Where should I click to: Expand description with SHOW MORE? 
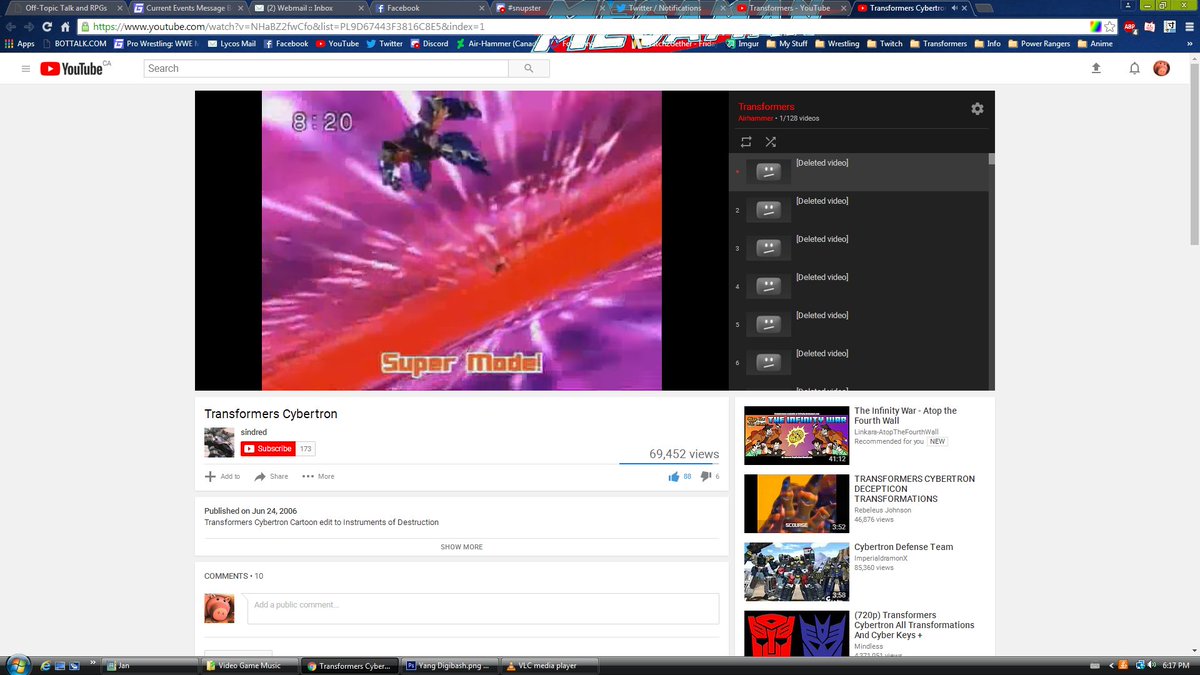pos(461,547)
